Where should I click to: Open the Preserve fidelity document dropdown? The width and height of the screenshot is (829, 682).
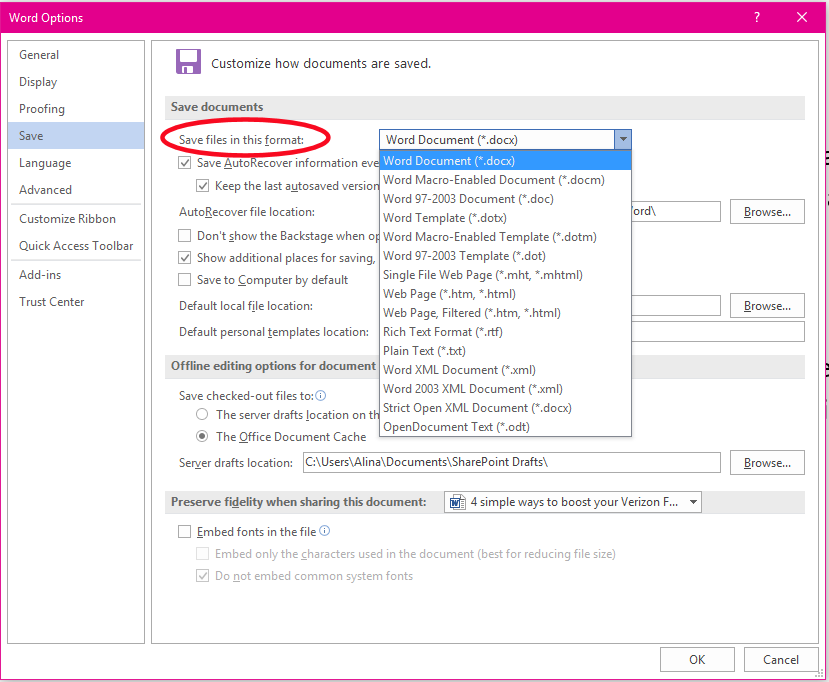[693, 502]
